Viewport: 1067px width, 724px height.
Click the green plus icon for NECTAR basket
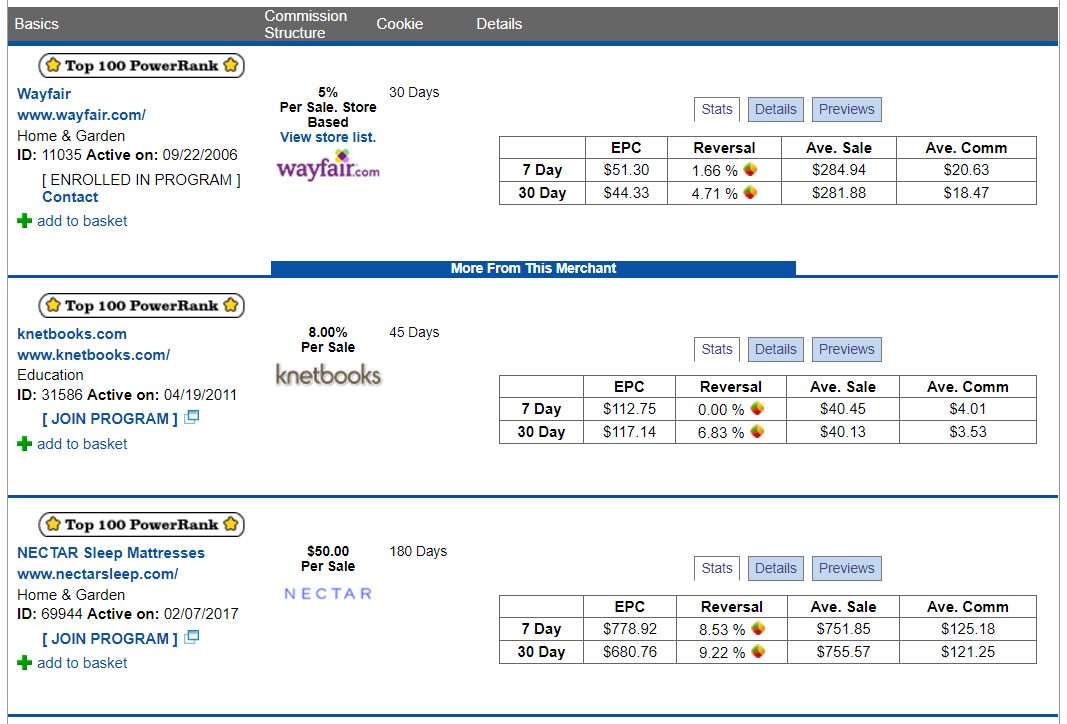click(x=24, y=663)
